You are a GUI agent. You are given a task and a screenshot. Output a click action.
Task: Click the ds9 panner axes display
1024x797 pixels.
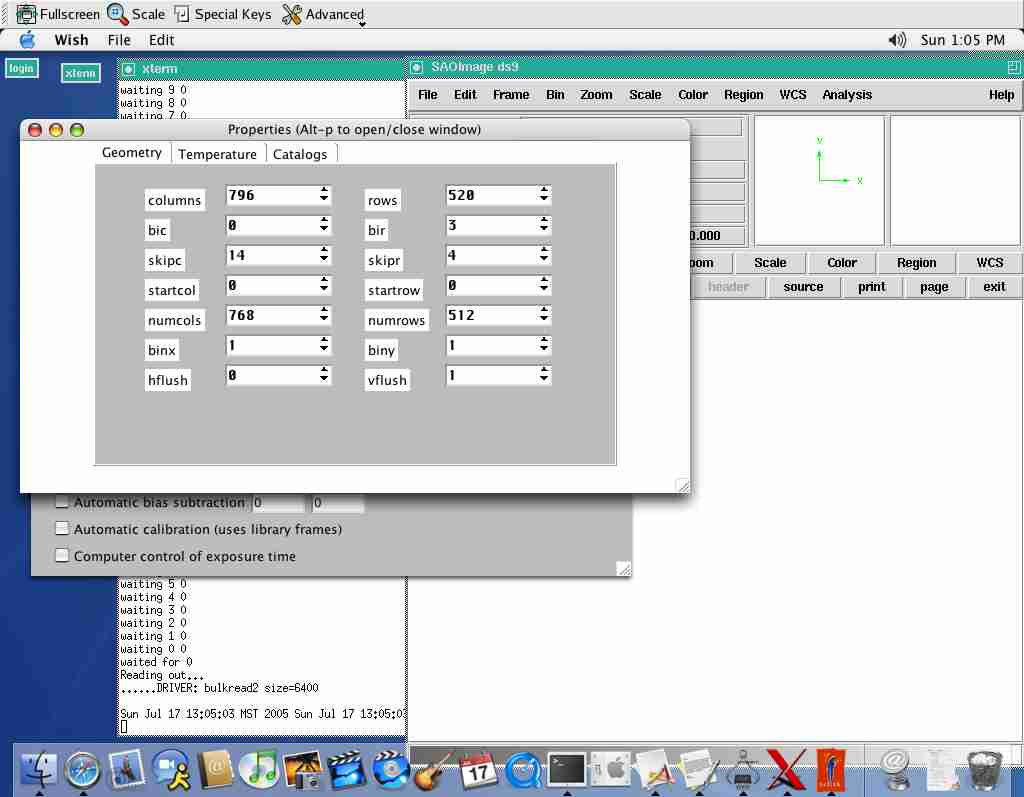(x=819, y=181)
